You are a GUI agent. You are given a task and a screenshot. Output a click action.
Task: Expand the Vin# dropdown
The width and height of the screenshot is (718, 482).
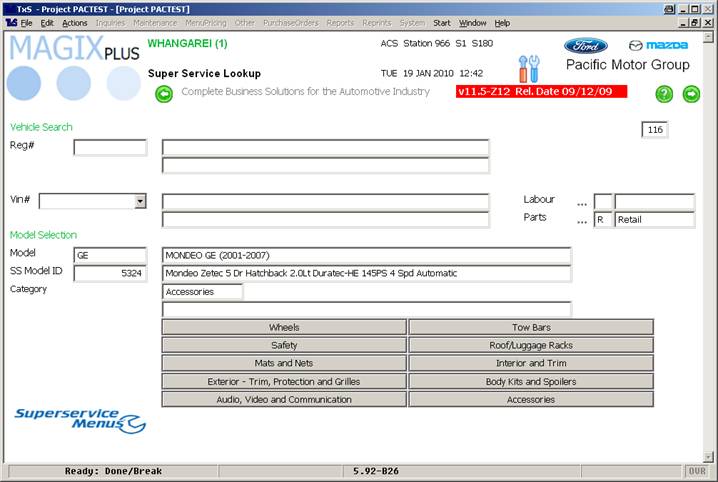click(x=139, y=201)
